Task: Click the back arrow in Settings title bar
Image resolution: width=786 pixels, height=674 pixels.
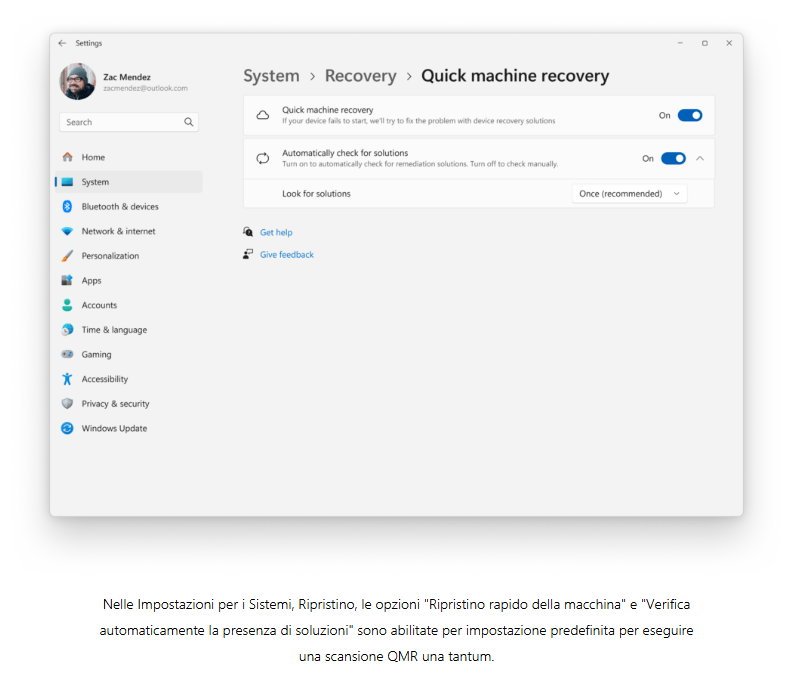Action: coord(62,43)
